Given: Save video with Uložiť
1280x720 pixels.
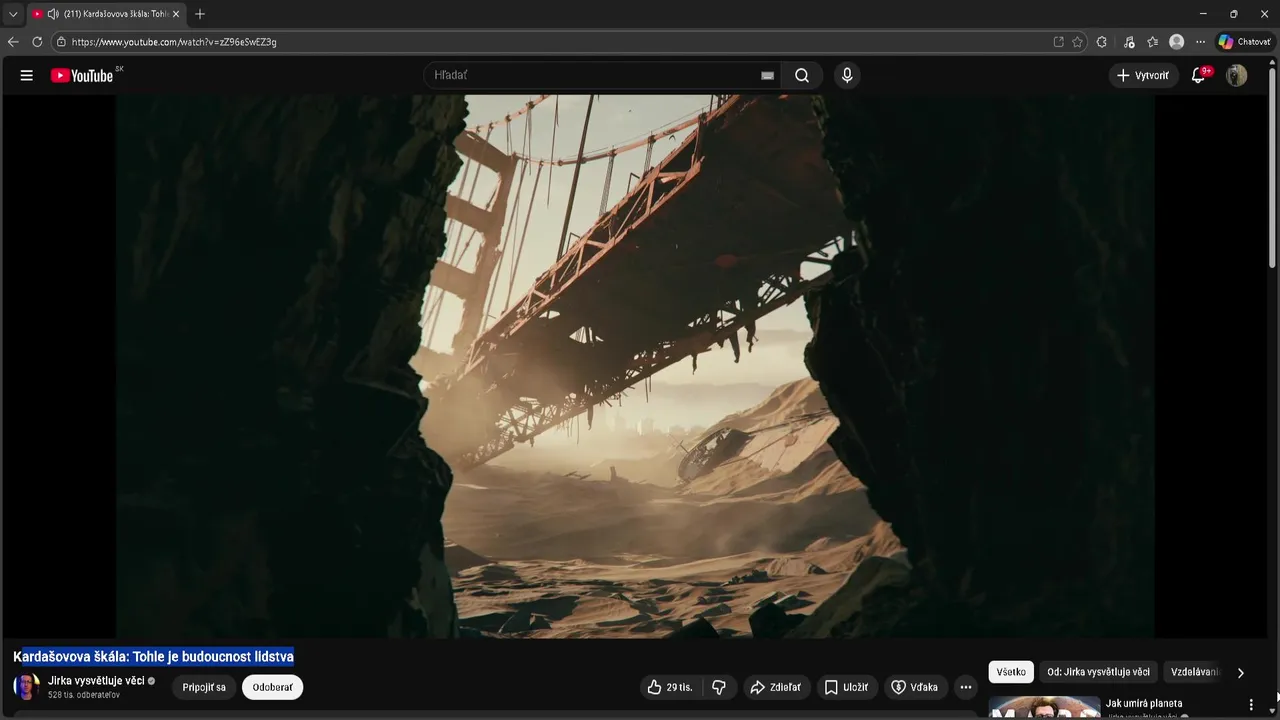Looking at the screenshot, I should click(846, 687).
